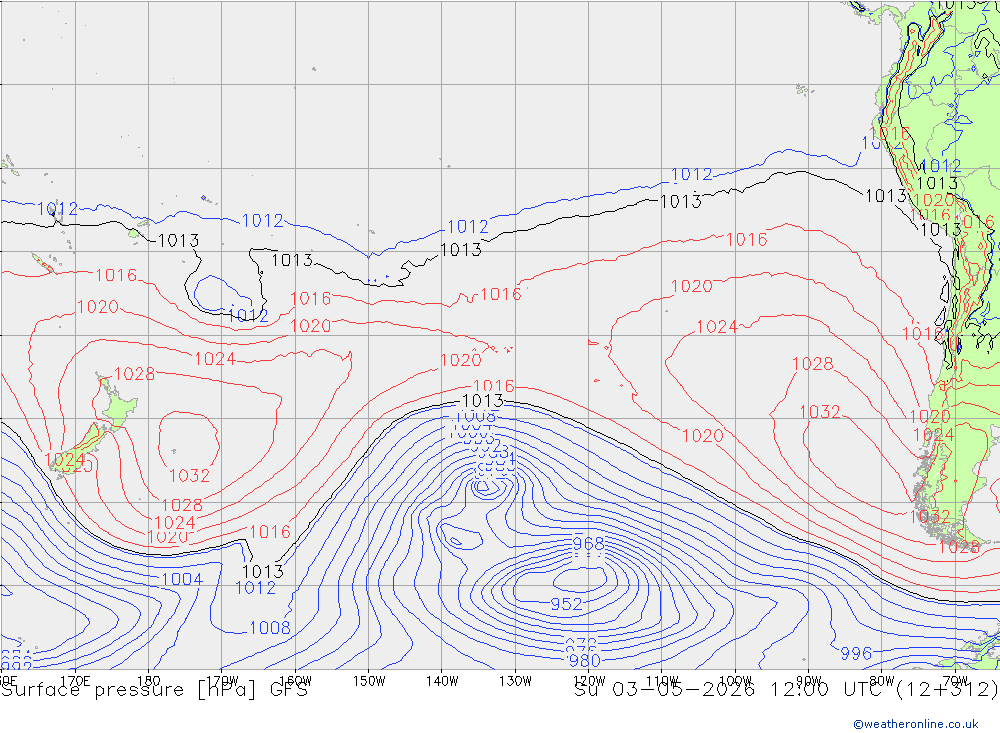
Task: Click the 80W longitude label
Action: 882,681
